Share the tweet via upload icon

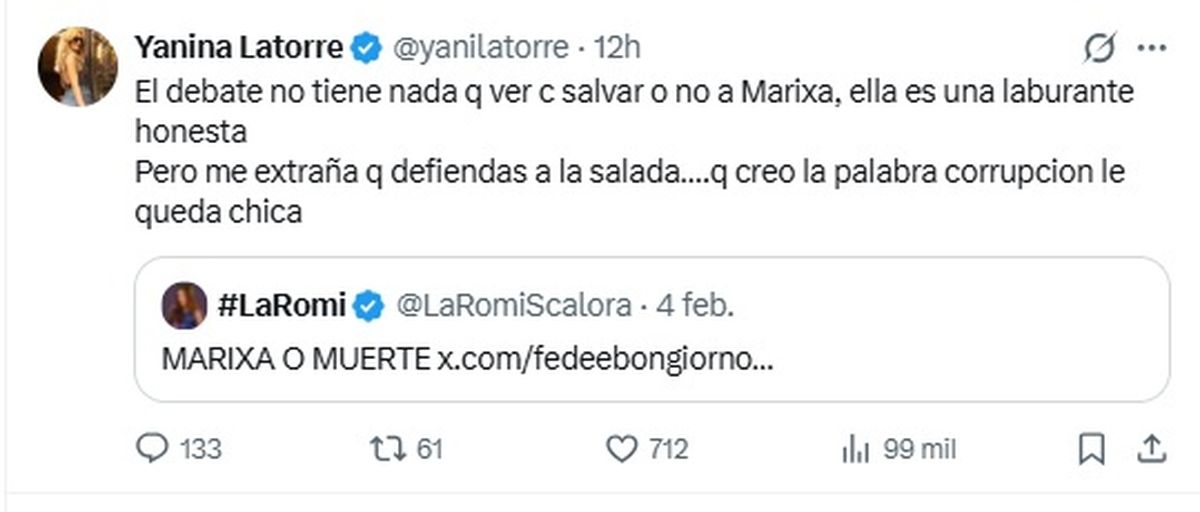click(x=1149, y=450)
